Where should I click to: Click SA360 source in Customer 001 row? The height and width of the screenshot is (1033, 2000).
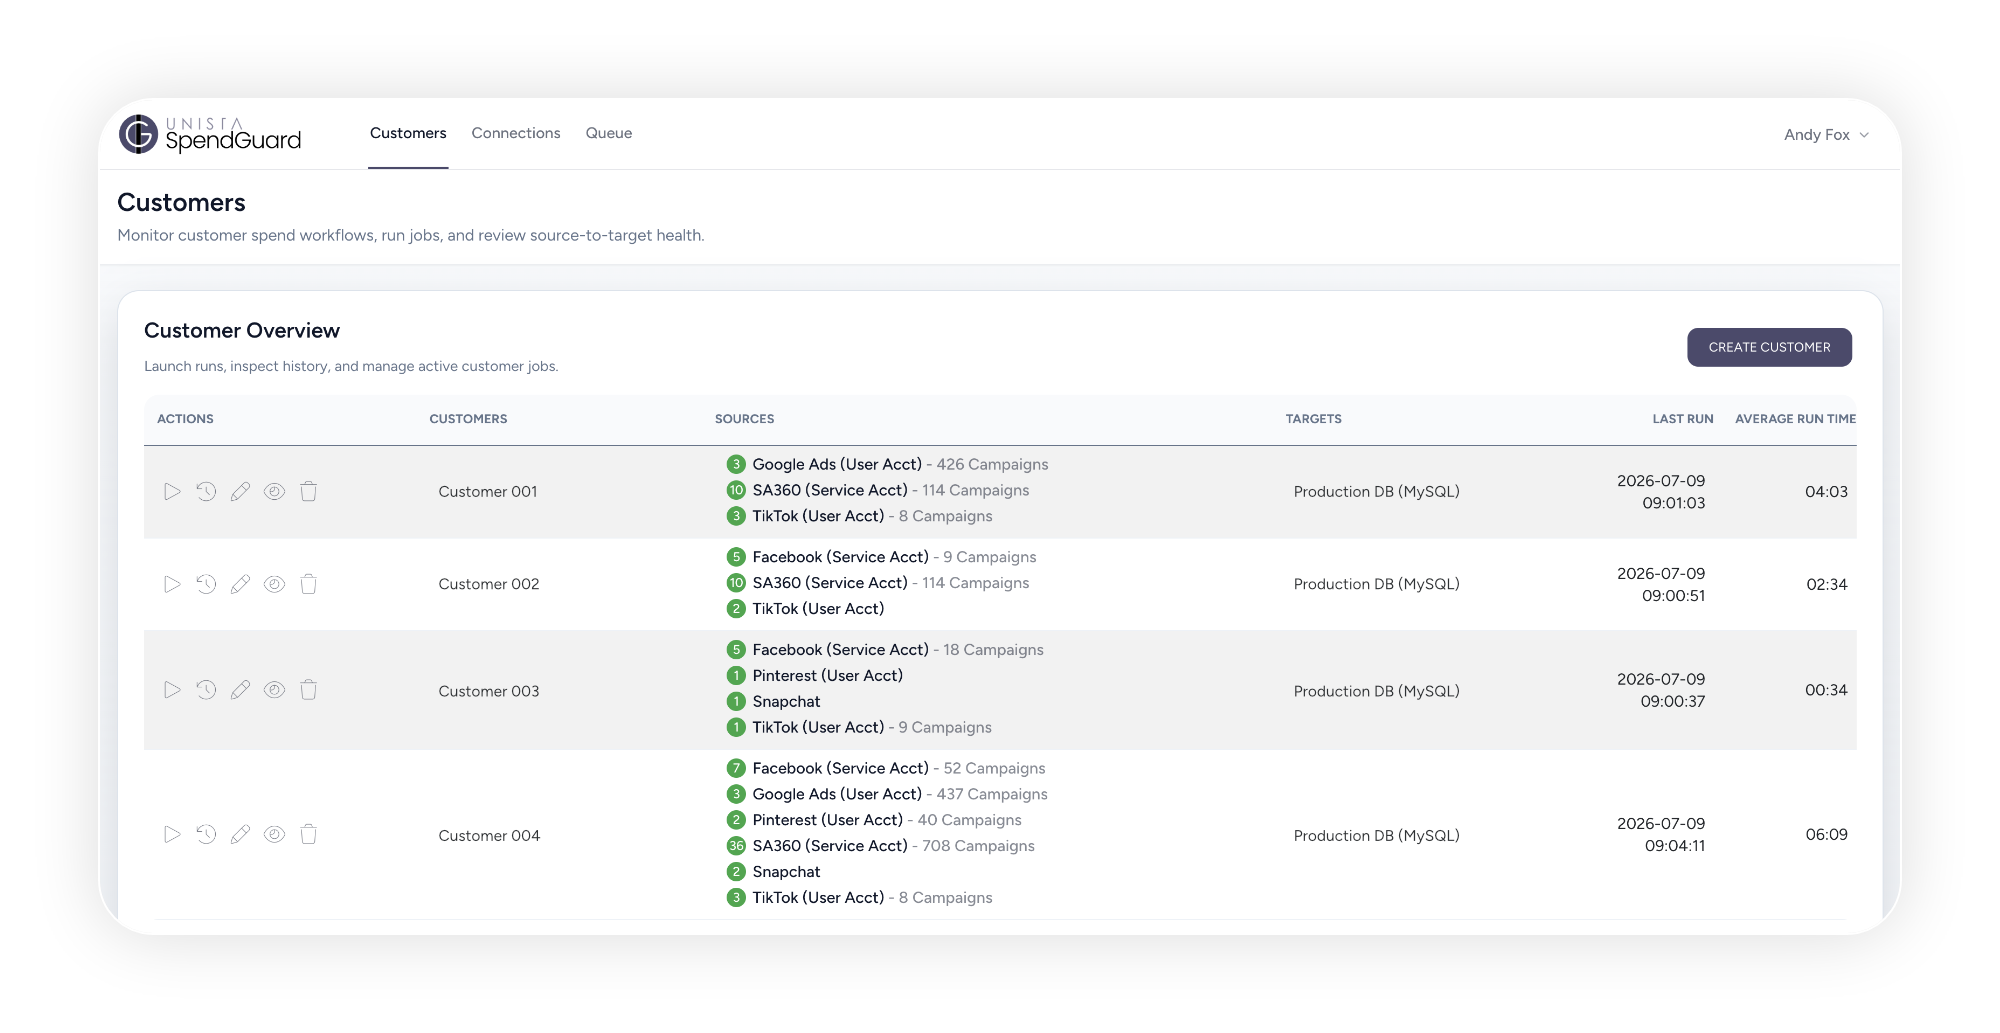coord(890,490)
